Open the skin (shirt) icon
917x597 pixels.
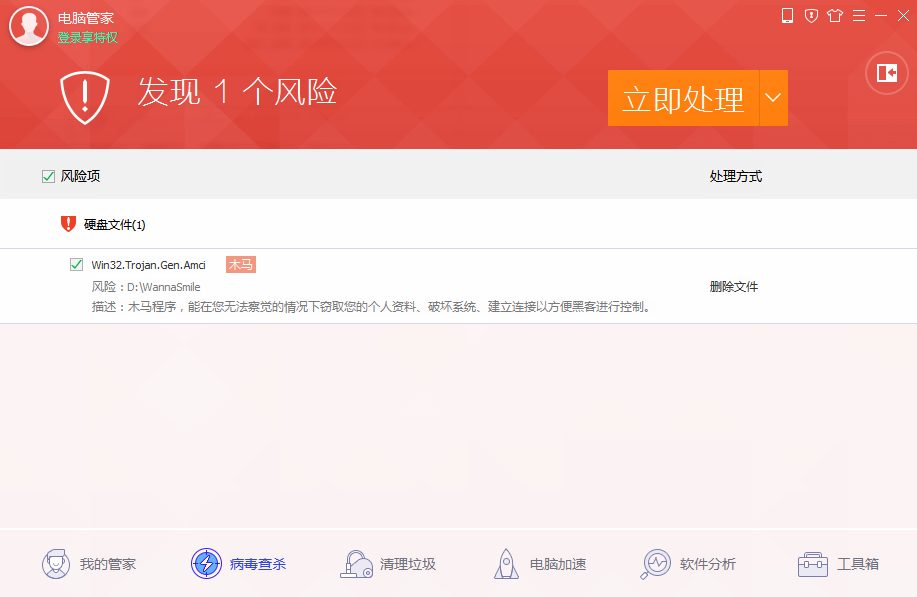pos(835,16)
